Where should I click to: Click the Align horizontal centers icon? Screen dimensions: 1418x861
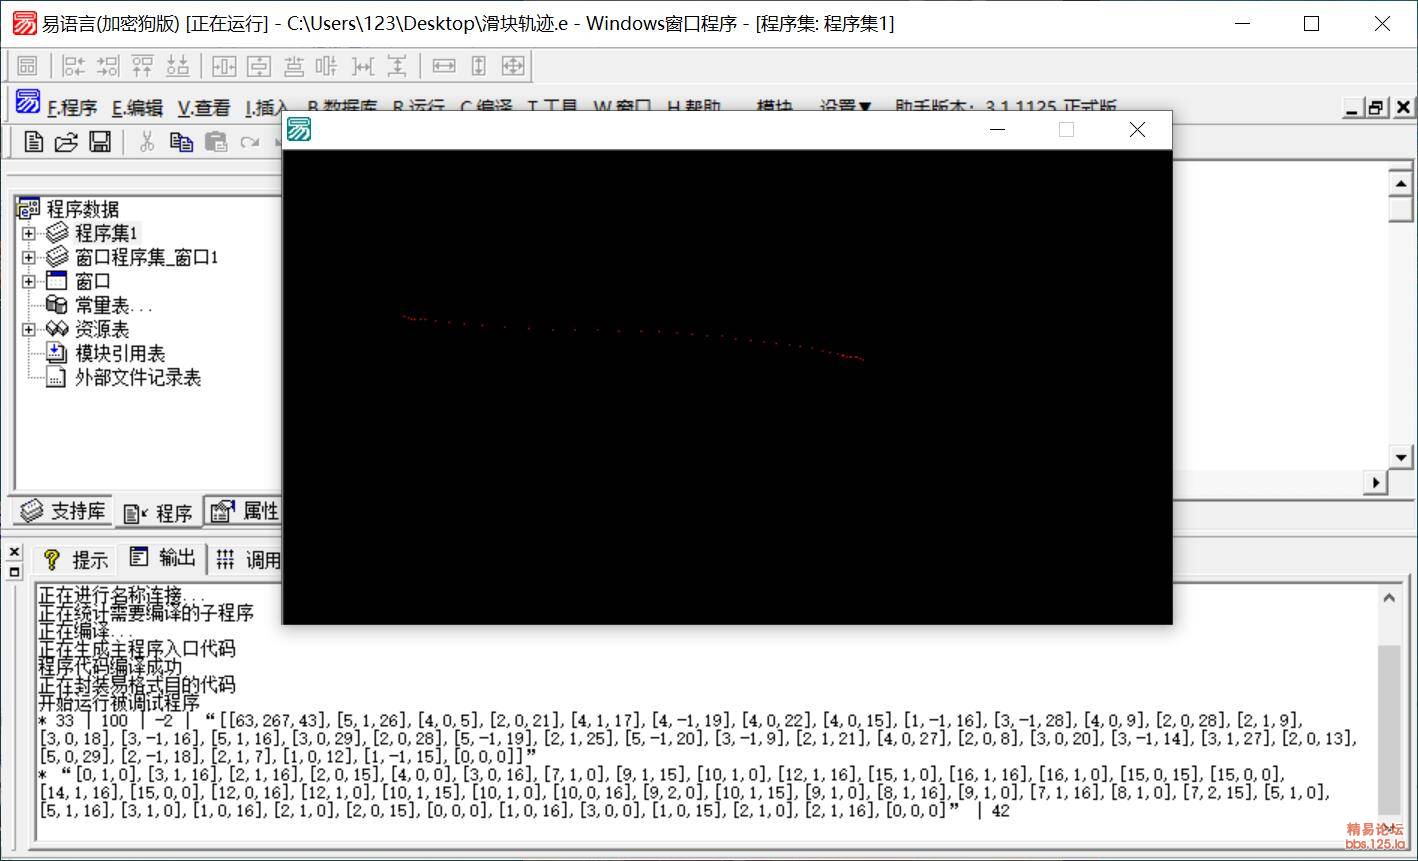coord(327,66)
